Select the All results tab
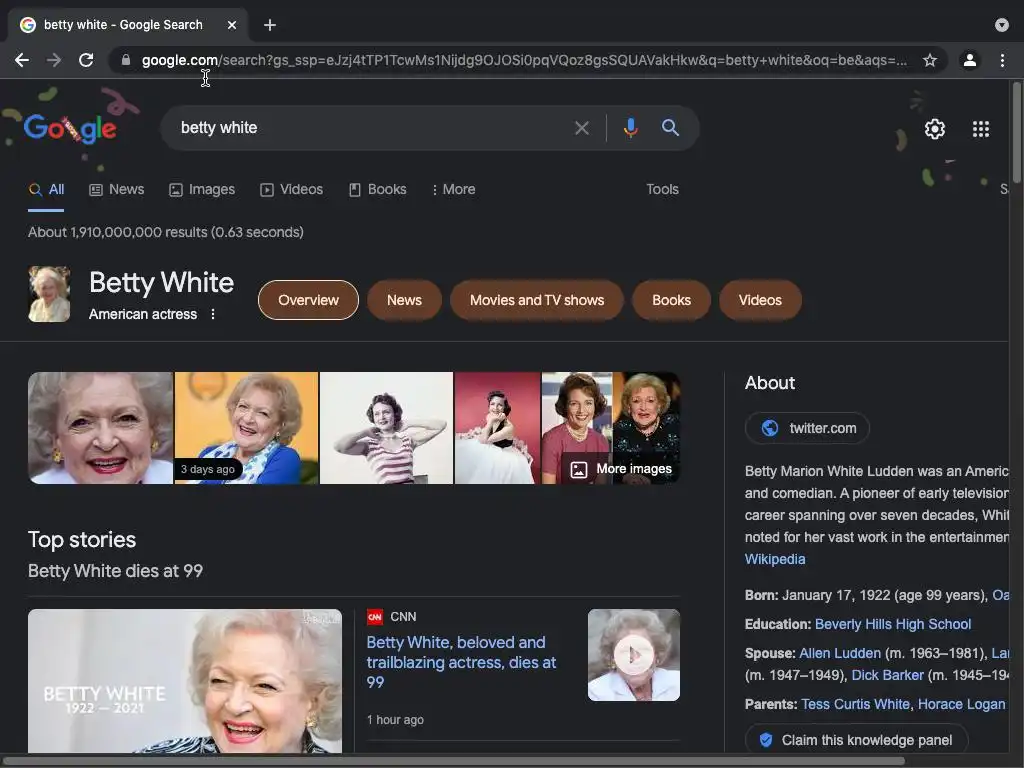The image size is (1024, 768). pyautogui.click(x=46, y=189)
